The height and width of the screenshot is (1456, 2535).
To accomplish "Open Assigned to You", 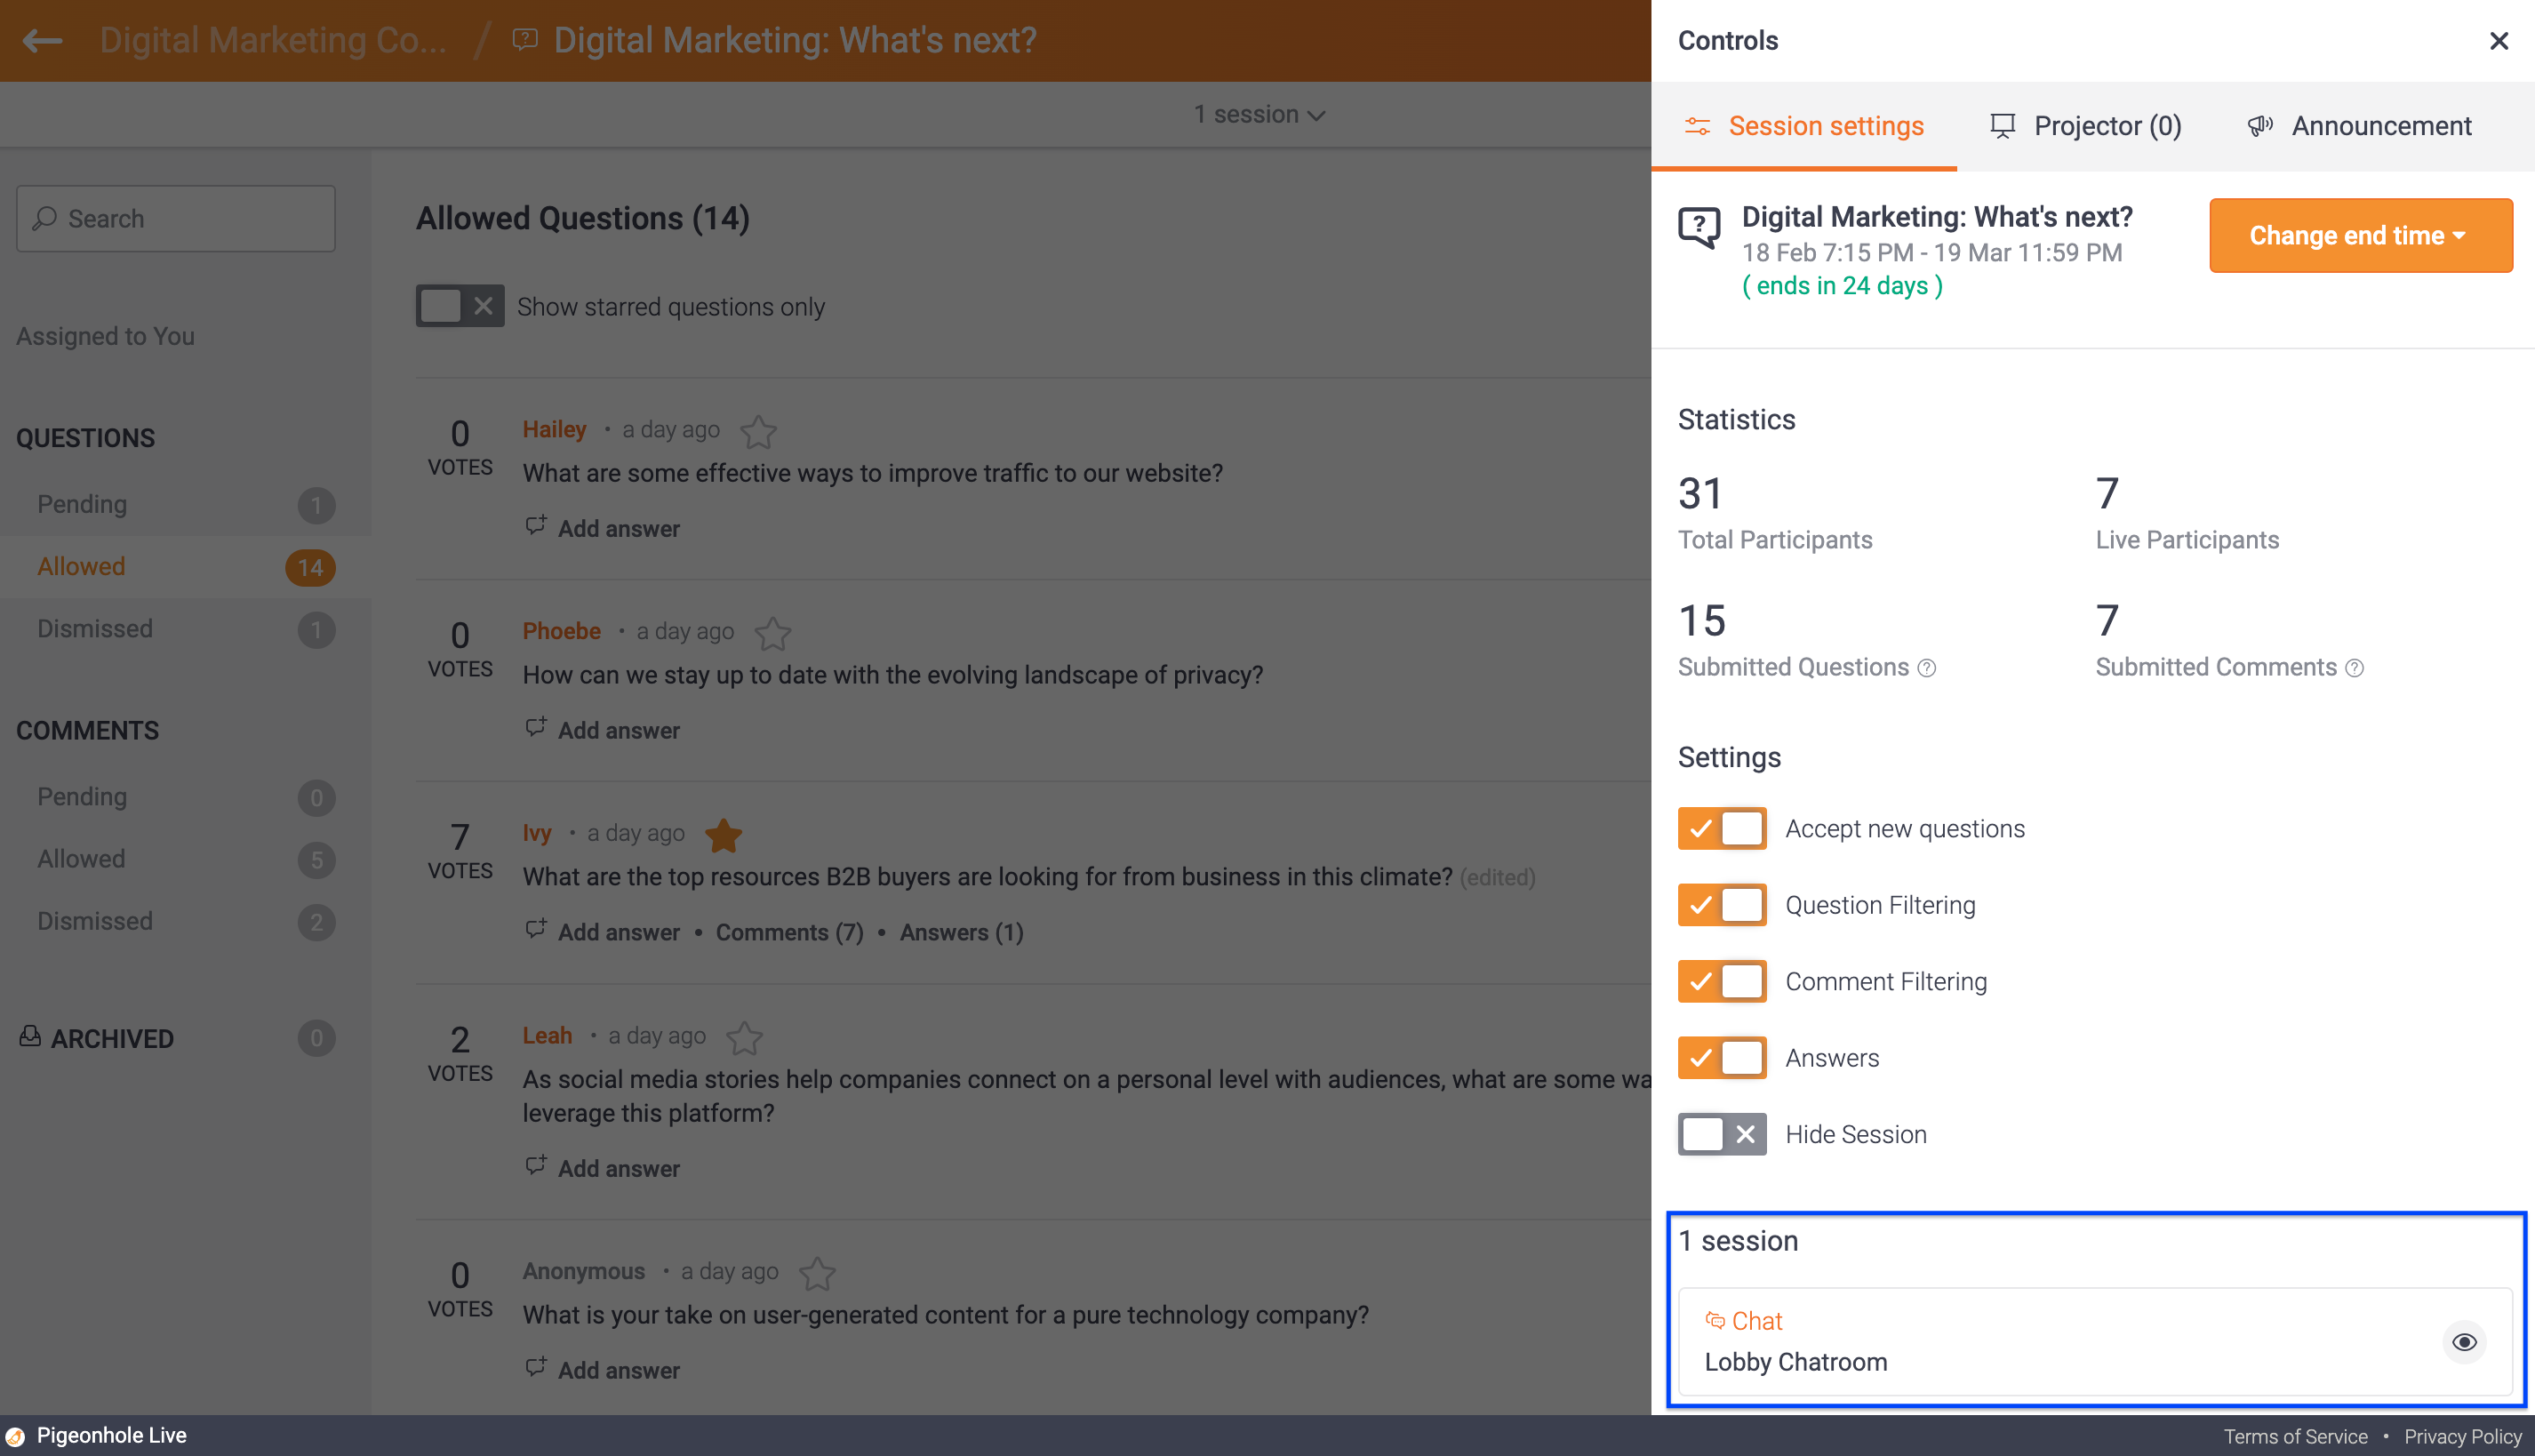I will coord(105,336).
